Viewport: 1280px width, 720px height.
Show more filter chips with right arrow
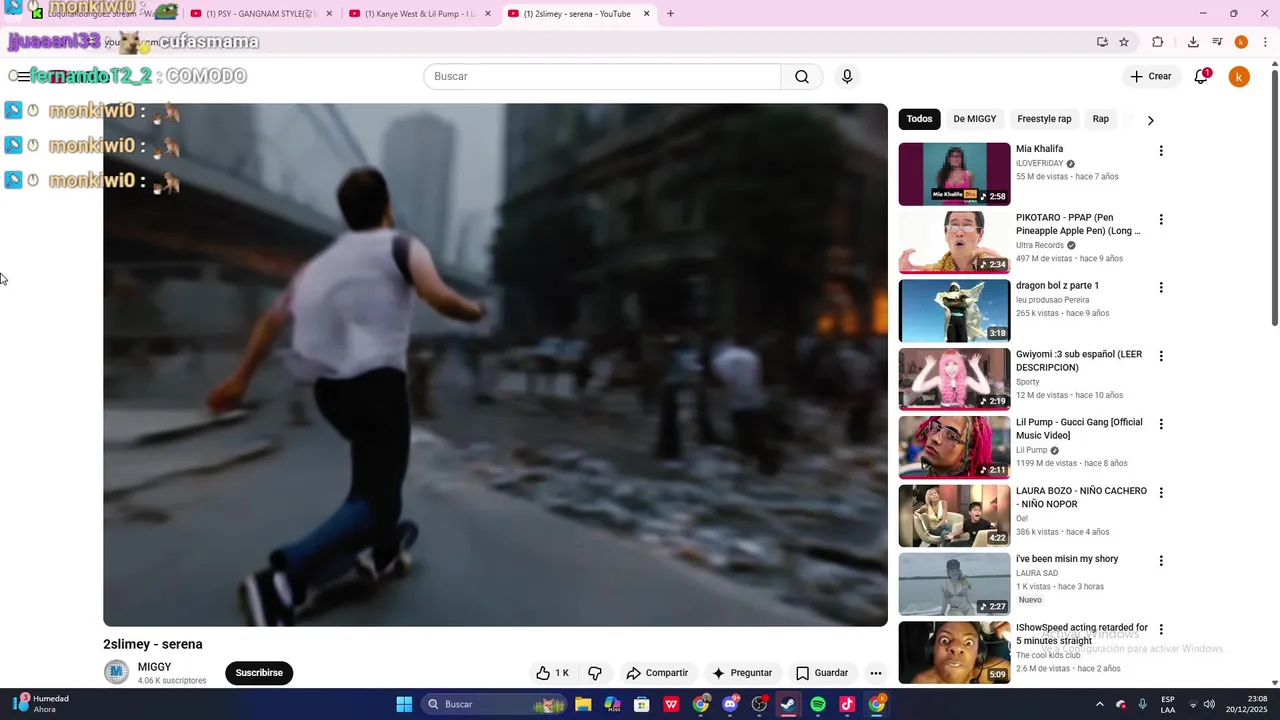pos(1150,120)
